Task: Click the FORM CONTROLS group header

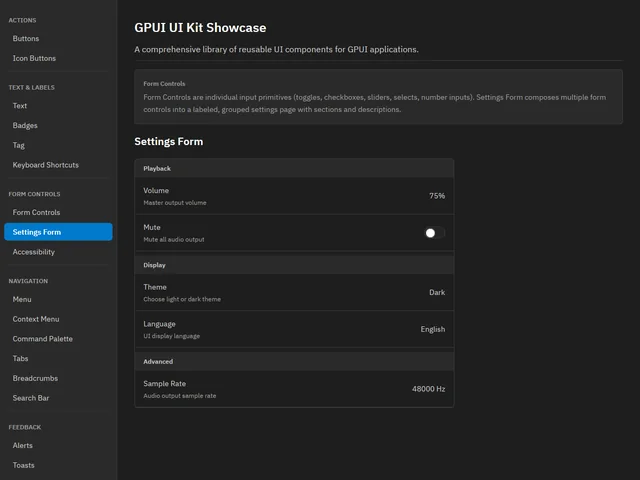Action: 34,194
